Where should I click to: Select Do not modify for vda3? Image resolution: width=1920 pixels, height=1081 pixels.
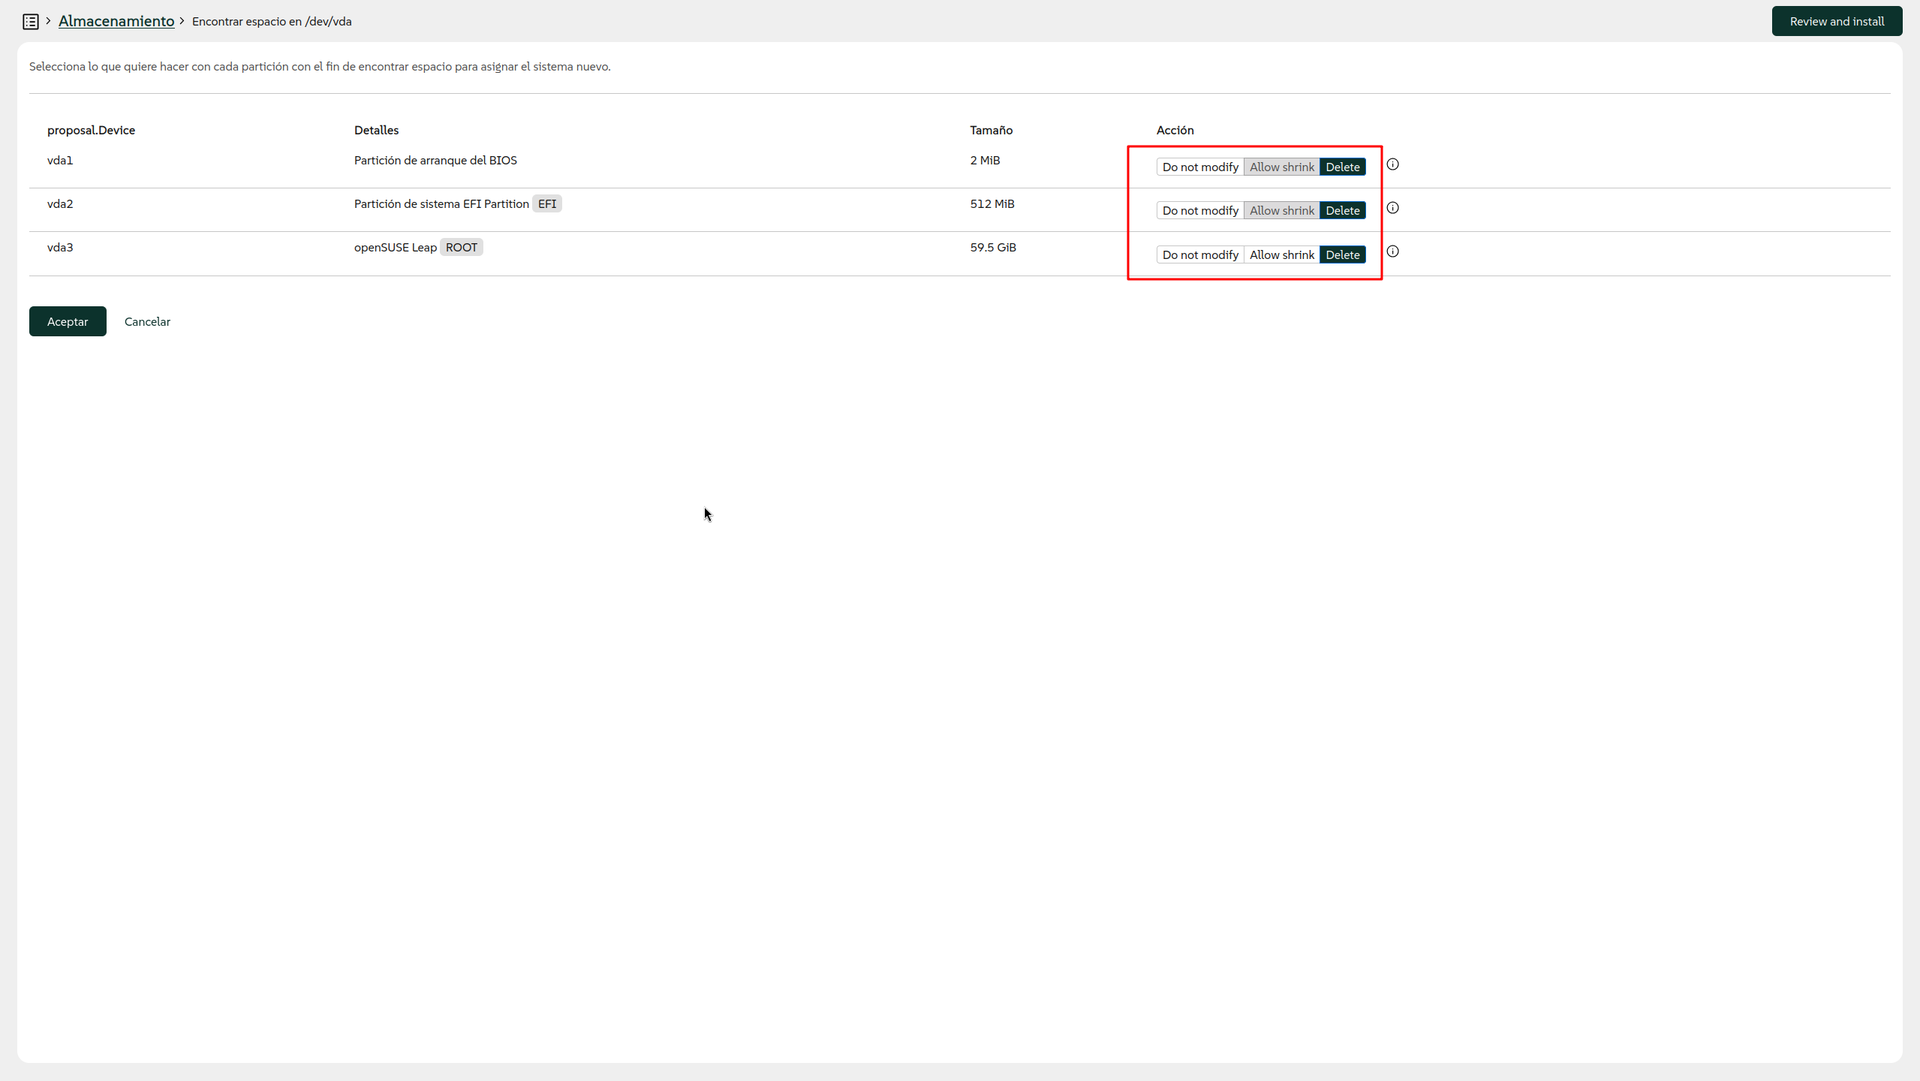click(1199, 255)
